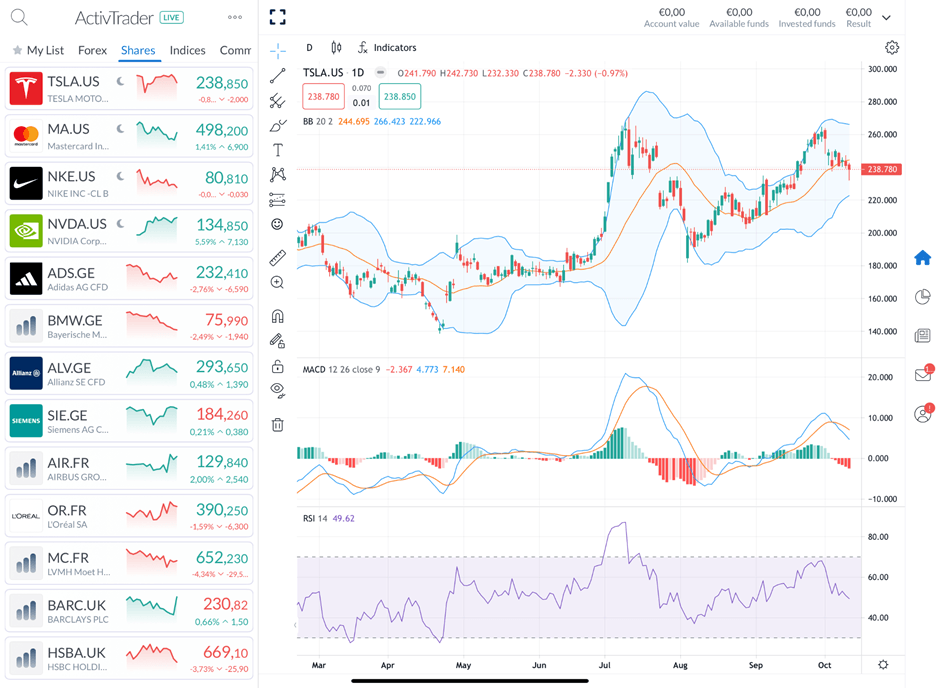Click the MACD 12 26 close 9 legend
Viewport: 940px width, 688px height.
[x=341, y=370]
